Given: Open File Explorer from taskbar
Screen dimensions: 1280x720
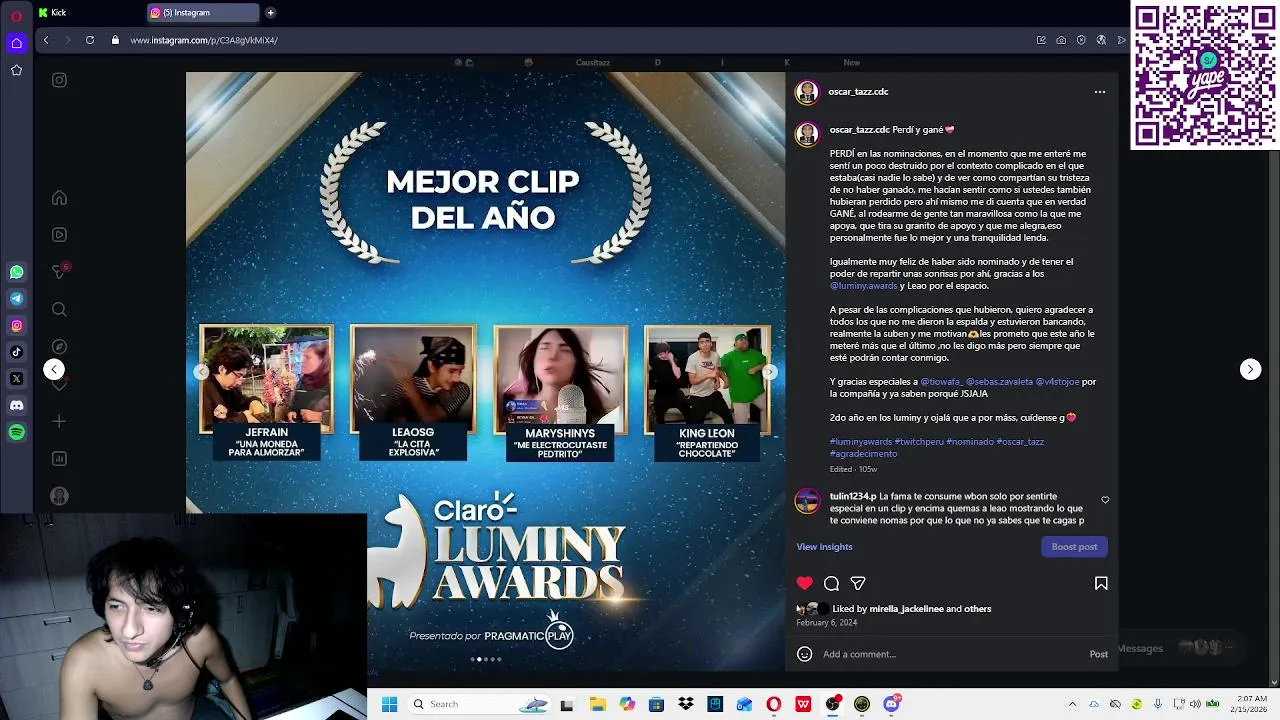Looking at the screenshot, I should (x=597, y=704).
